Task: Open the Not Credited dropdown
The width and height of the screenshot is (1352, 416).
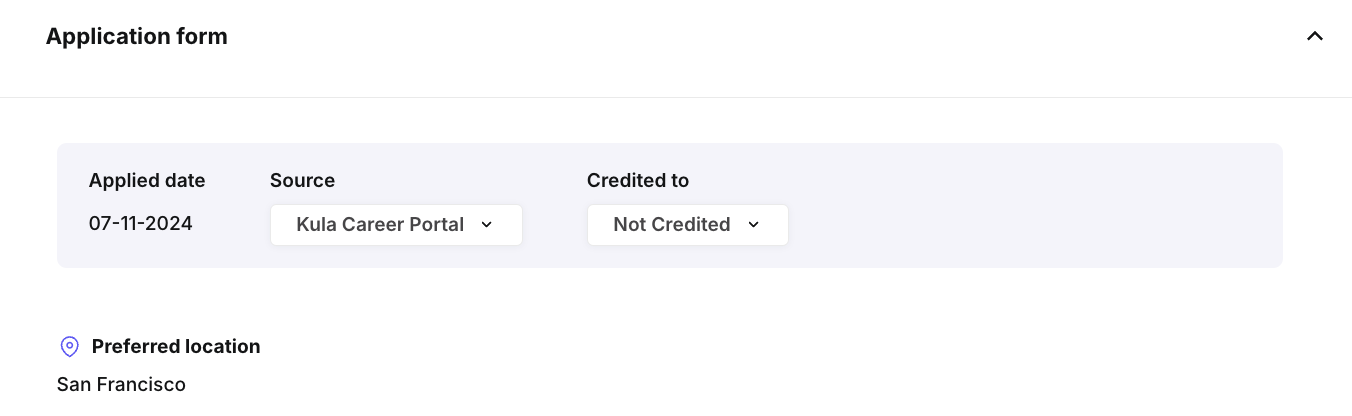Action: [687, 225]
